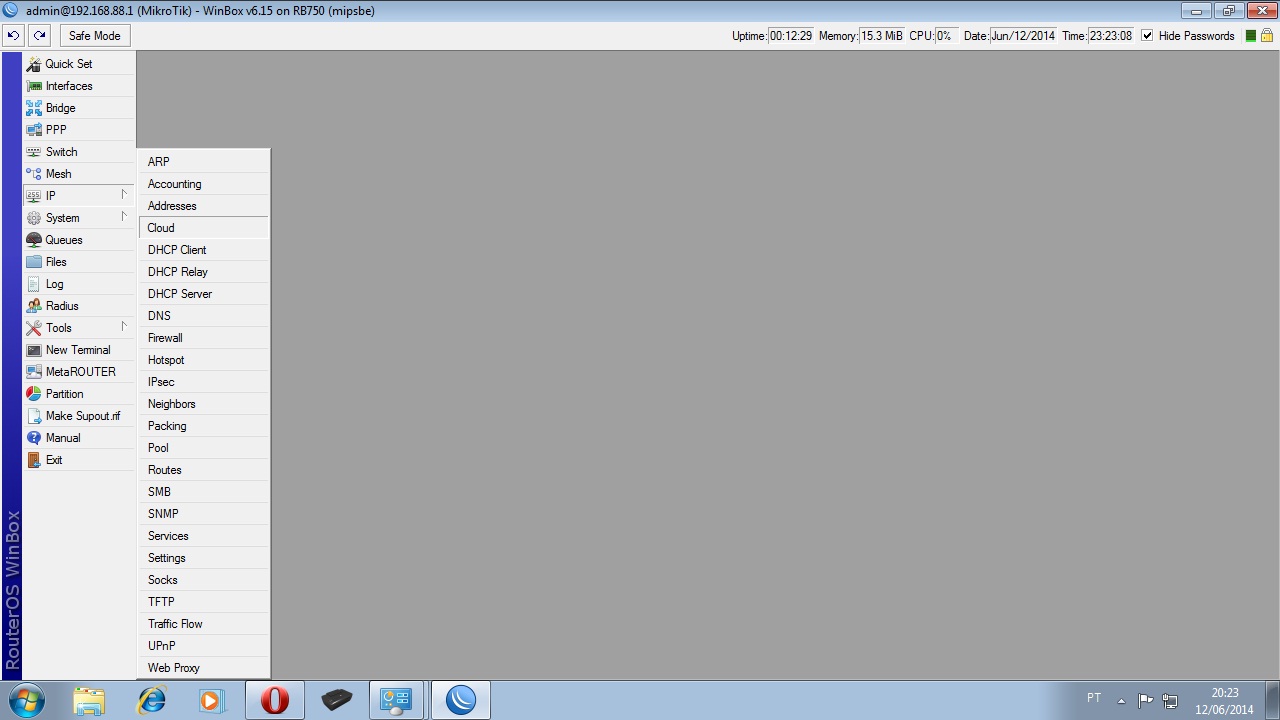Expand the Tools submenu arrow

click(124, 327)
